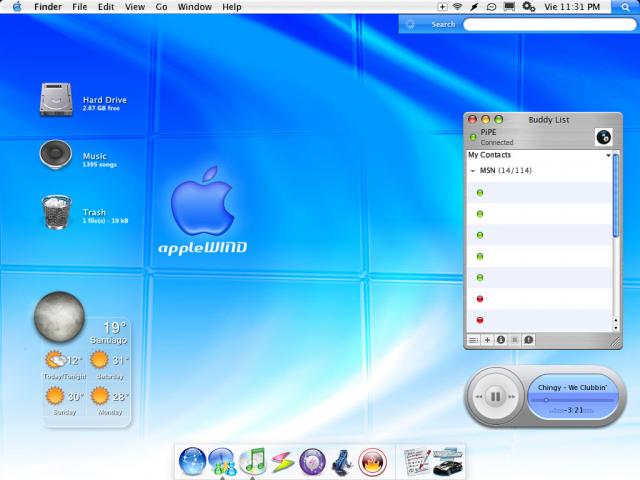
Task: Click the Today/Tonight forecast icon
Action: click(55, 360)
